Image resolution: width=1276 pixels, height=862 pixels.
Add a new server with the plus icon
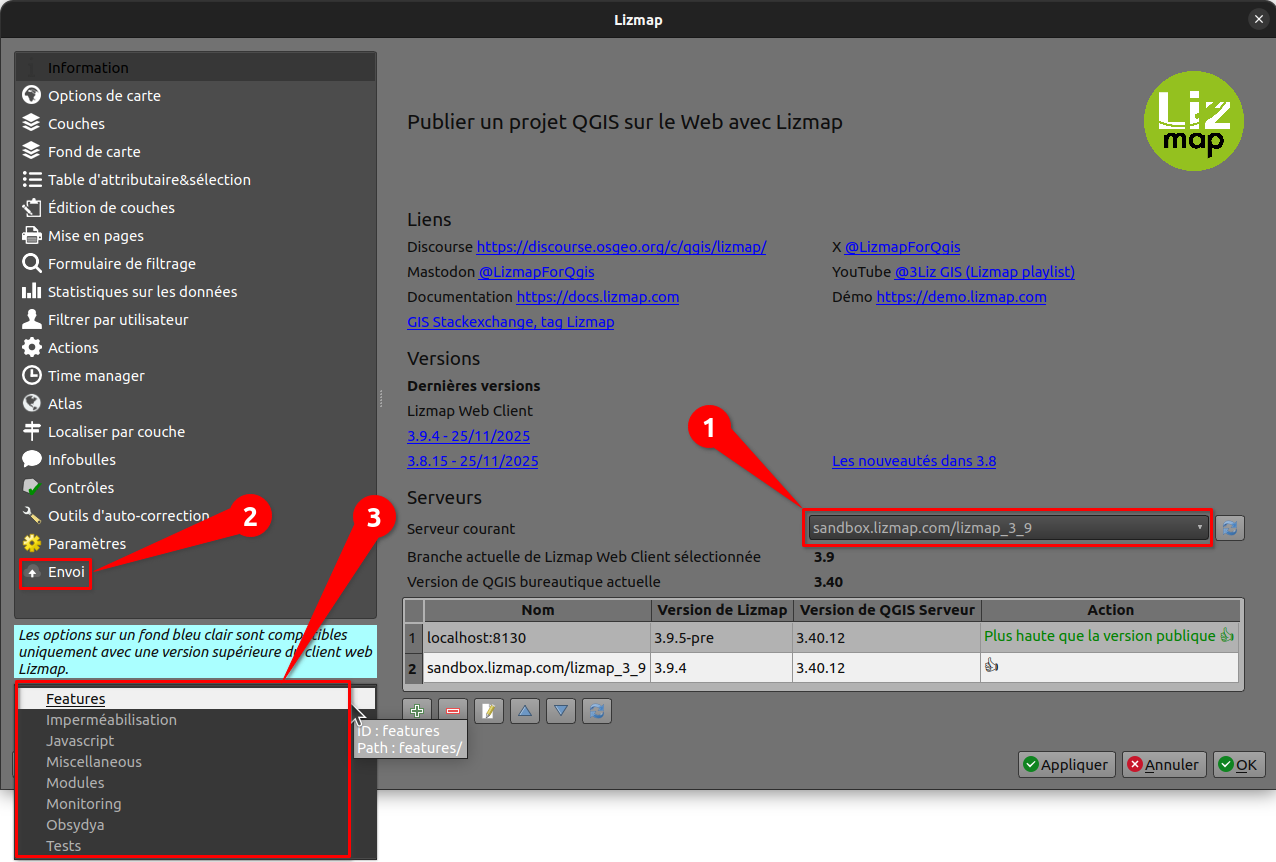pos(417,710)
